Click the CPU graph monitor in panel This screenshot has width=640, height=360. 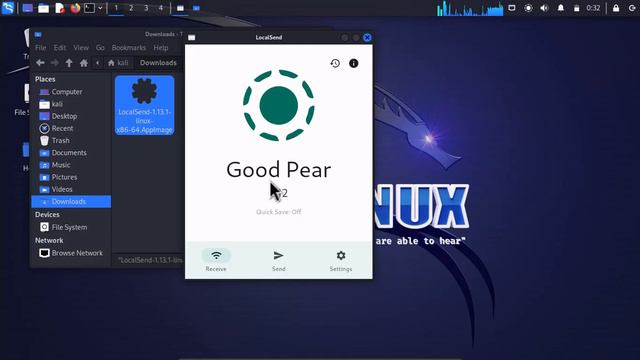470,8
